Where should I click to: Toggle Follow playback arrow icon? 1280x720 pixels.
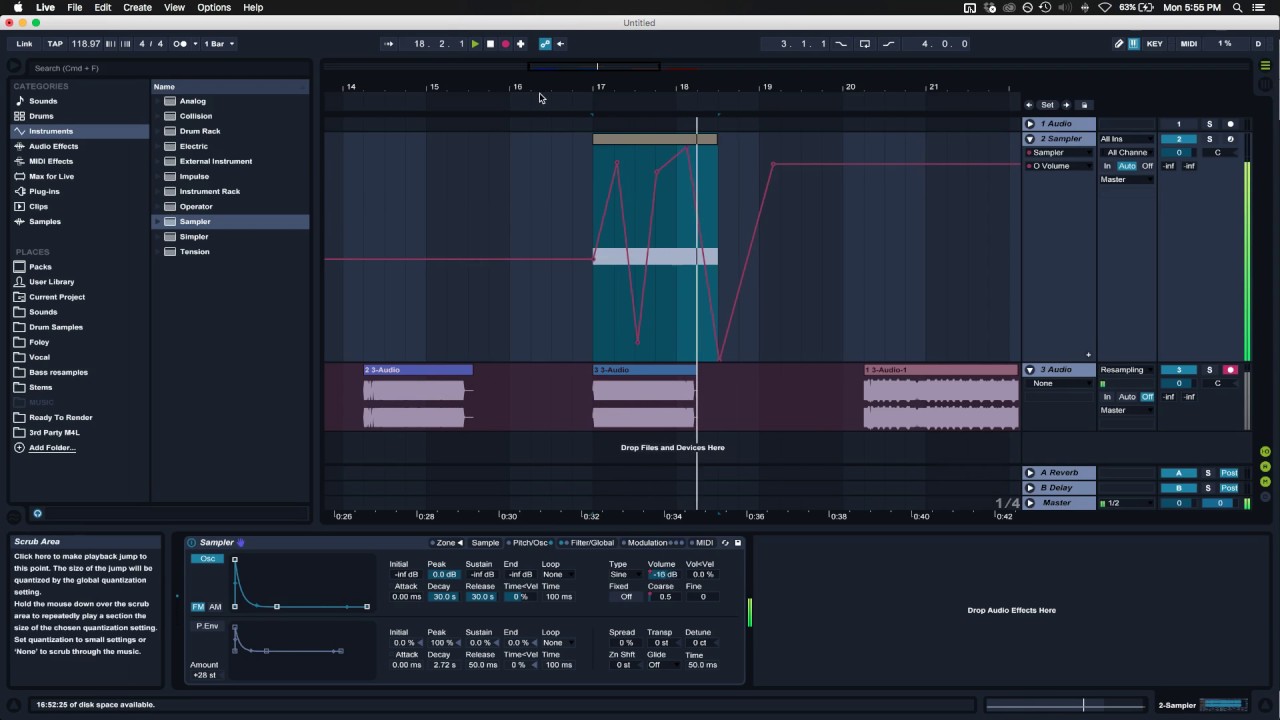pos(389,44)
